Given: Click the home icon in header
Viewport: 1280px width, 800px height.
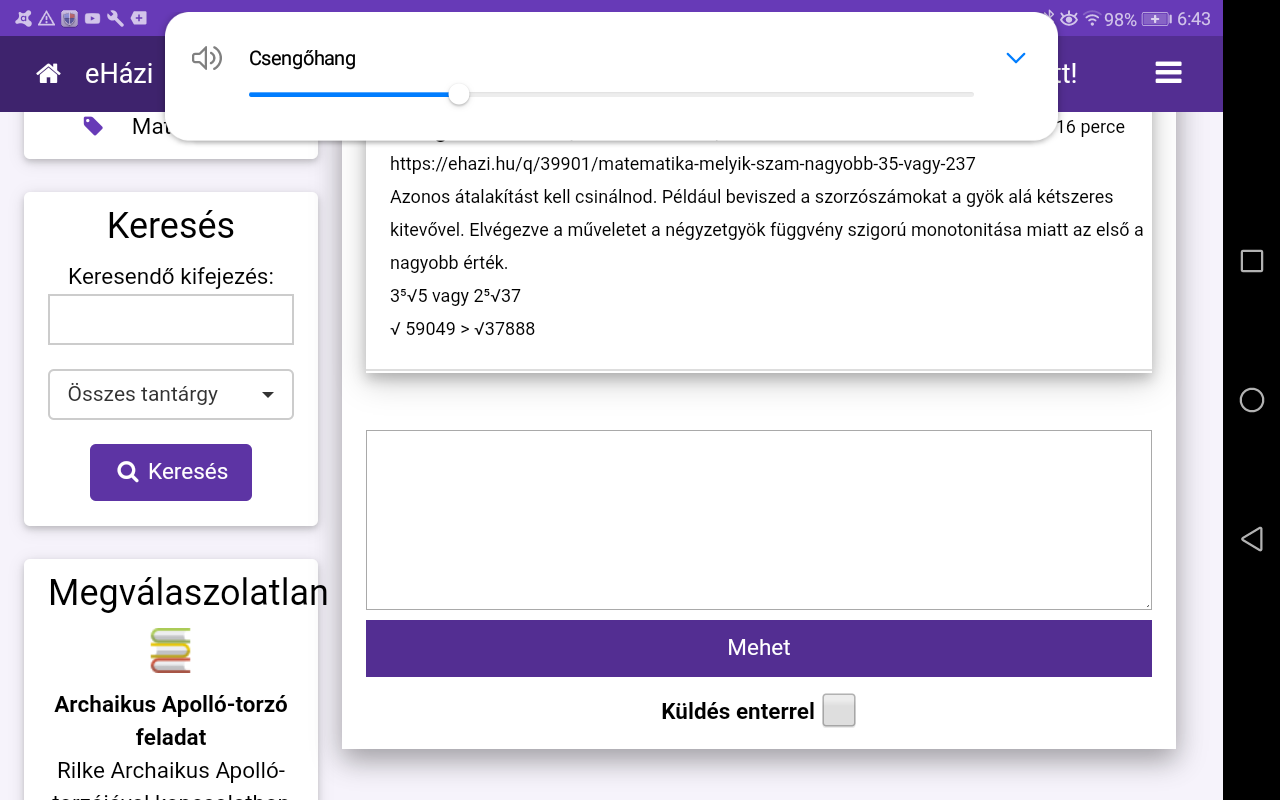Looking at the screenshot, I should click(x=48, y=73).
